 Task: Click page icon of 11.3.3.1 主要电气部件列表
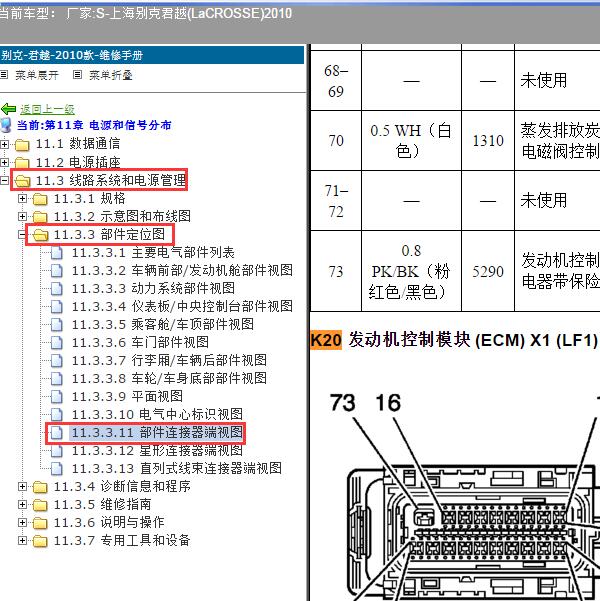[x=57, y=253]
